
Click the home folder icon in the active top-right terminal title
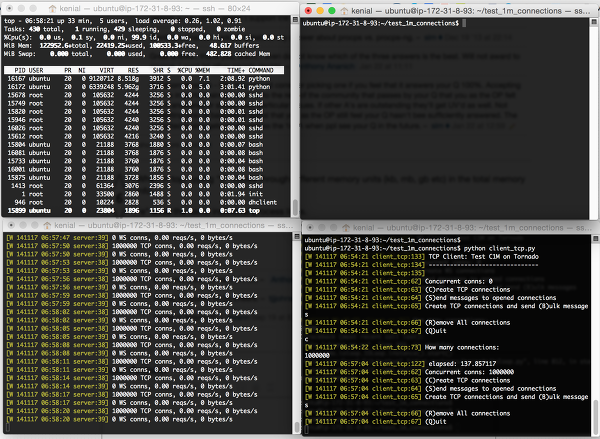tap(344, 11)
